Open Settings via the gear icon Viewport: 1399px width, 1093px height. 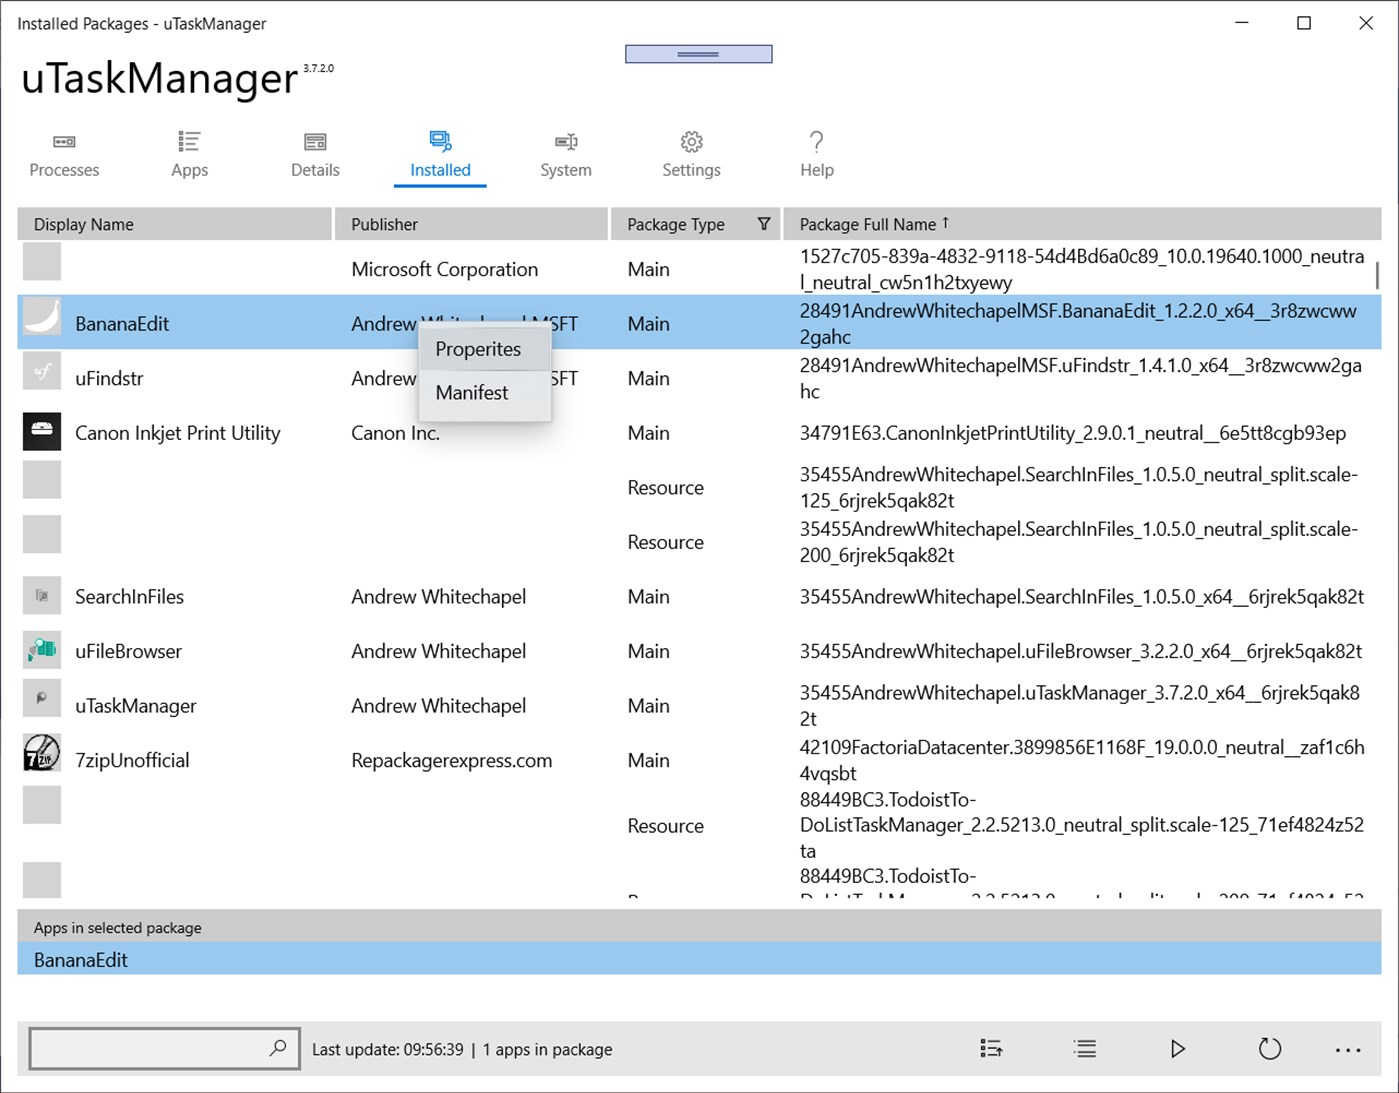click(x=690, y=153)
